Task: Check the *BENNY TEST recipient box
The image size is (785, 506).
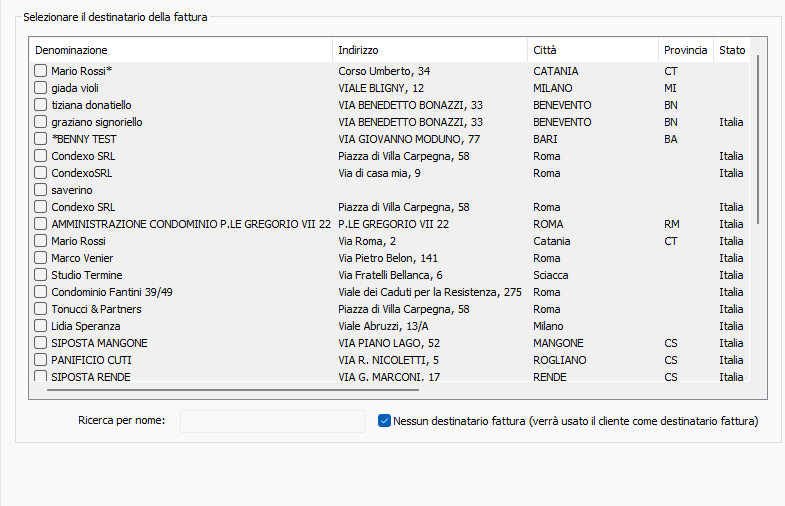Action: click(41, 139)
